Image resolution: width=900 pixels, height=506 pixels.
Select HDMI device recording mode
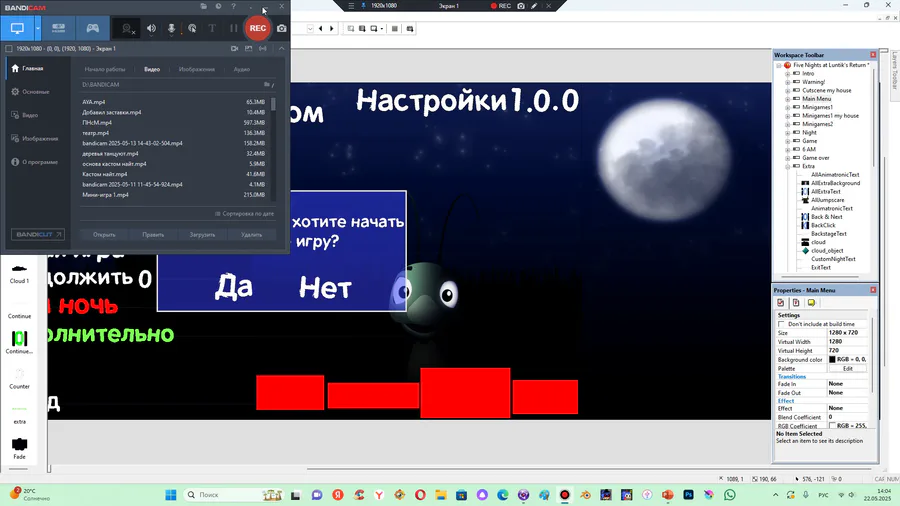pyautogui.click(x=59, y=28)
